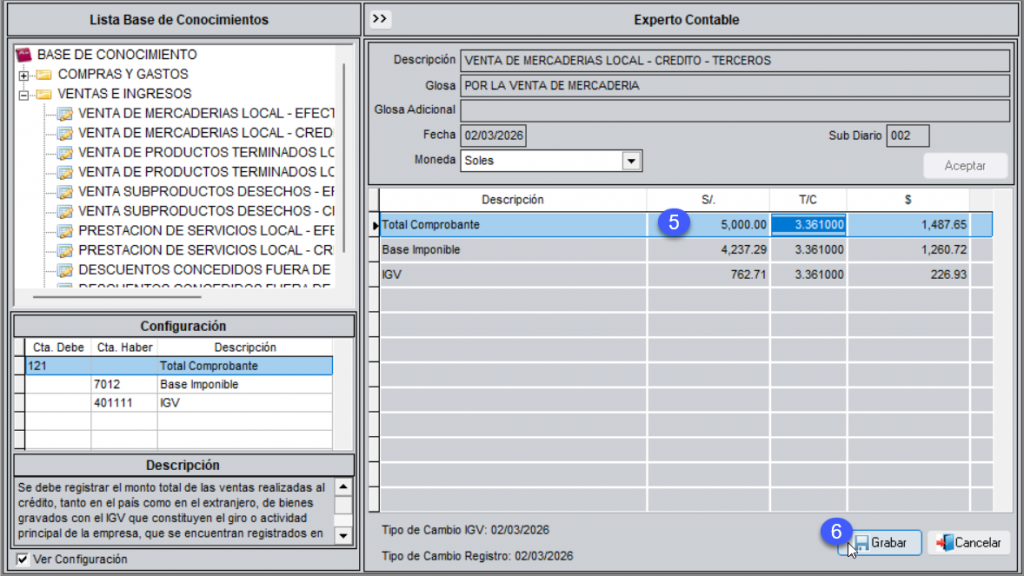Select account 121 in Configuración table
The height and width of the screenshot is (576, 1024).
58,366
